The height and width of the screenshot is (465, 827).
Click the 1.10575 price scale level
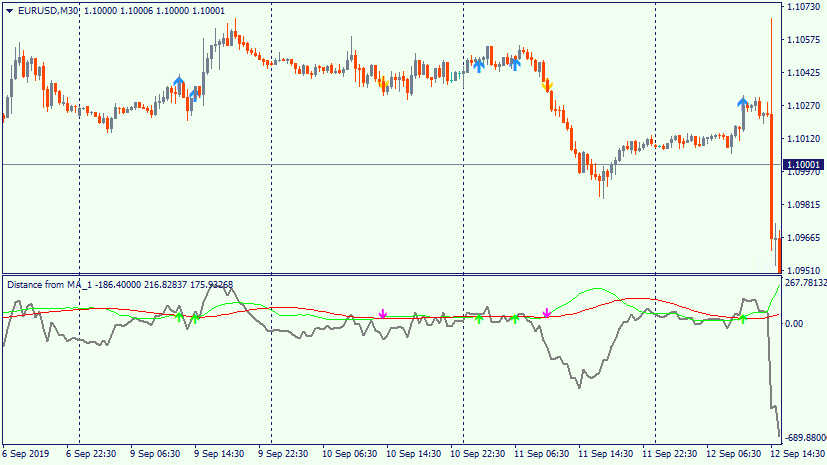[x=804, y=40]
